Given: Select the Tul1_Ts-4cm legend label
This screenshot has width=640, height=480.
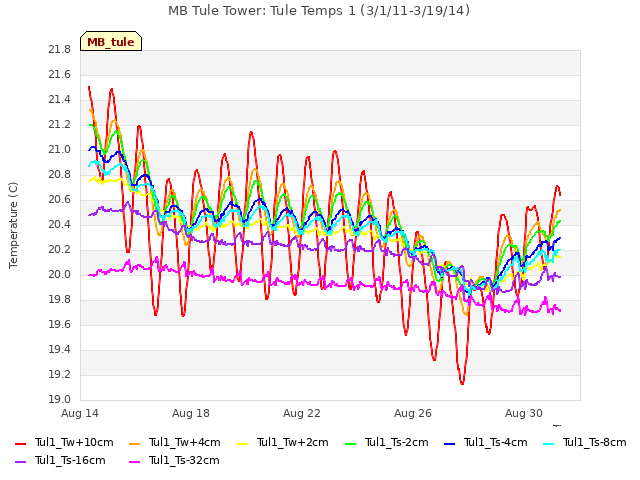Looking at the screenshot, I should tap(496, 442).
